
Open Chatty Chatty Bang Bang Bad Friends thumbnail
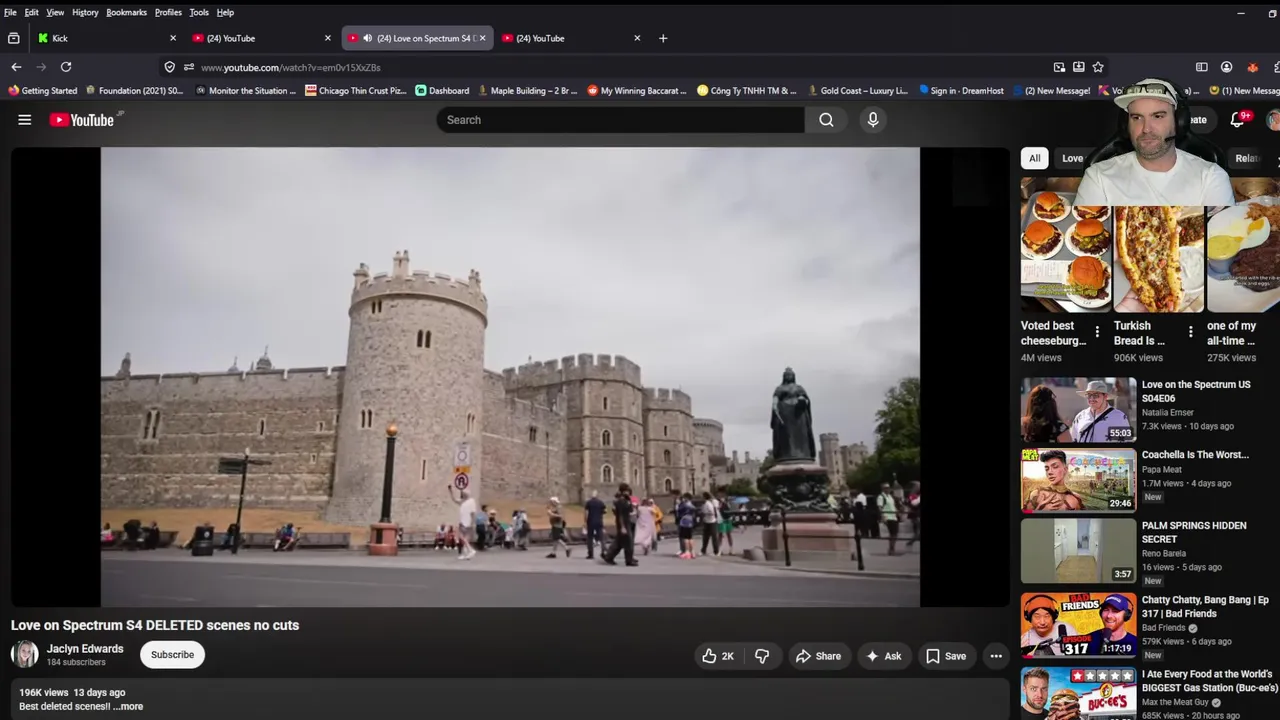pos(1078,625)
